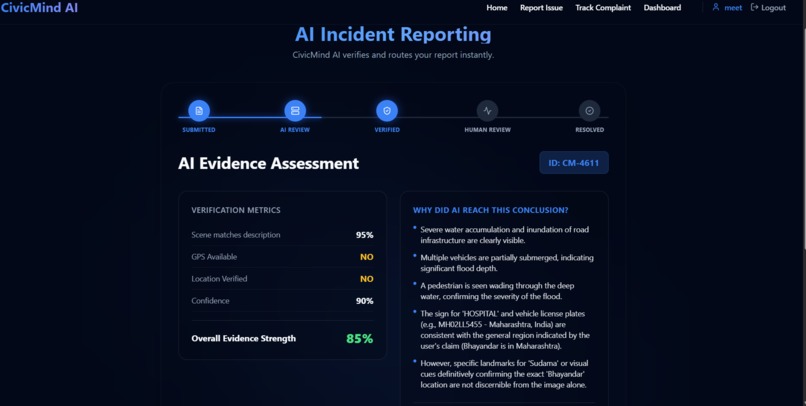Click the VERIFICATION METRICS heading
Viewport: 806px width, 406px height.
[236, 210]
